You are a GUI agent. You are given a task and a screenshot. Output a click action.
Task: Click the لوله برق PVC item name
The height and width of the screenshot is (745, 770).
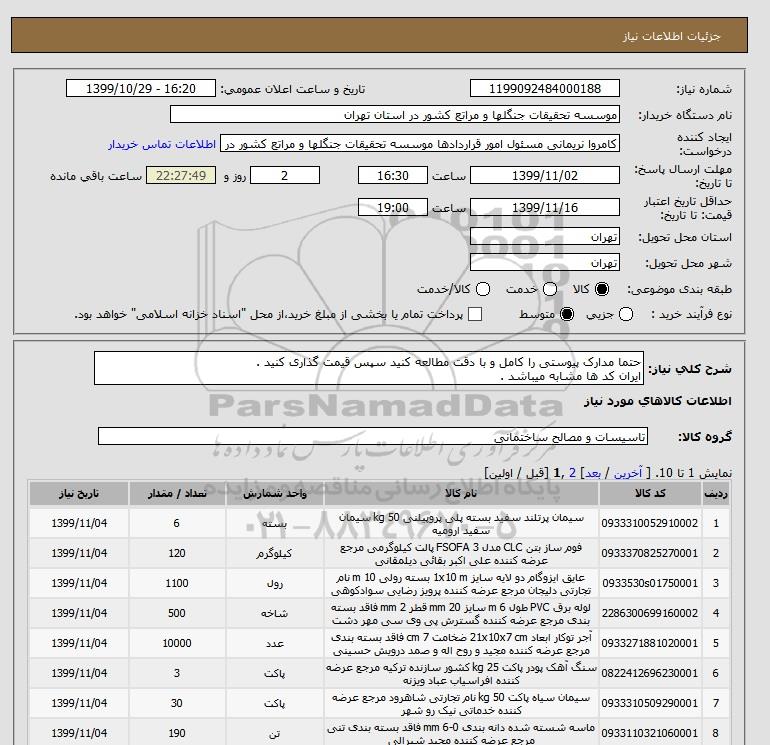coord(461,614)
